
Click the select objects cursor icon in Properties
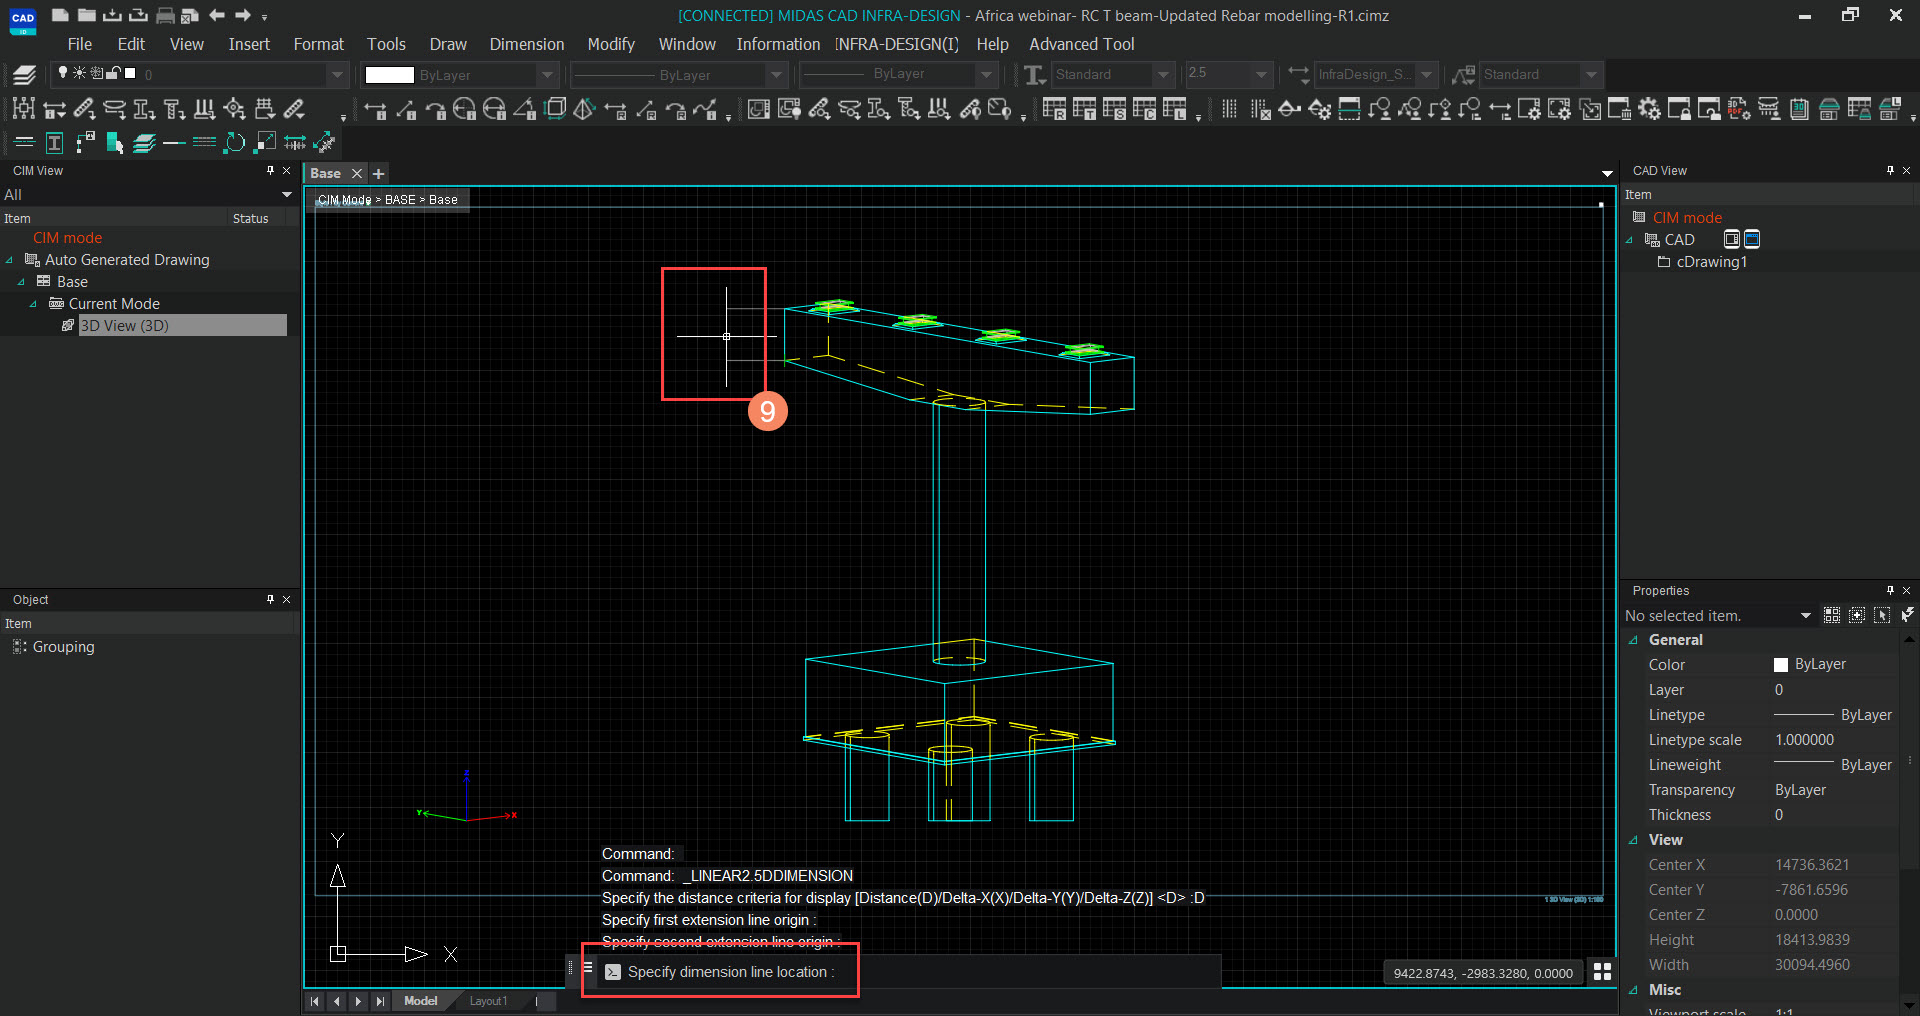pos(1882,615)
